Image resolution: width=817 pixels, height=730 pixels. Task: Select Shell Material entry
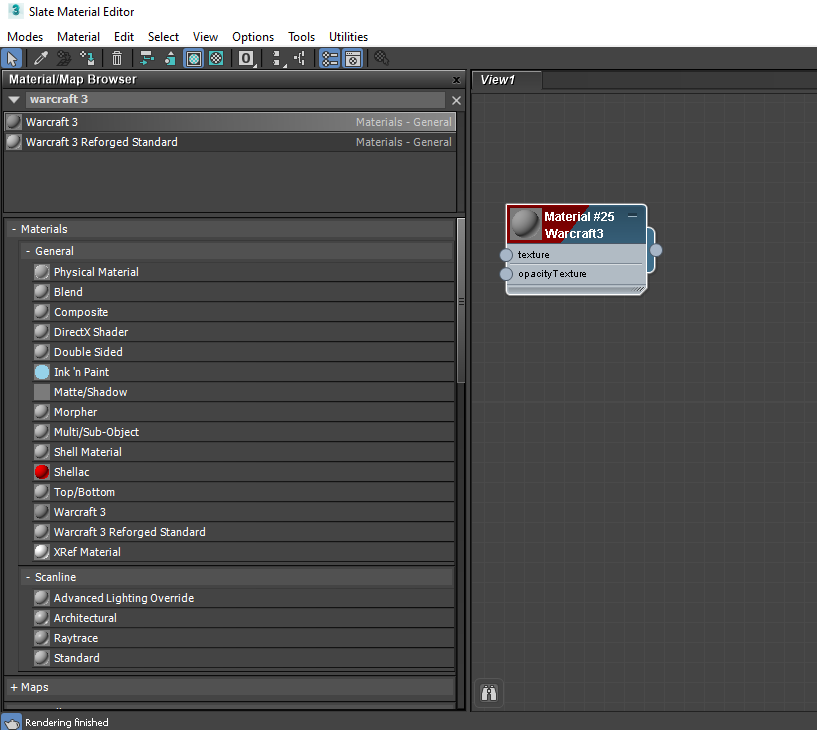243,452
